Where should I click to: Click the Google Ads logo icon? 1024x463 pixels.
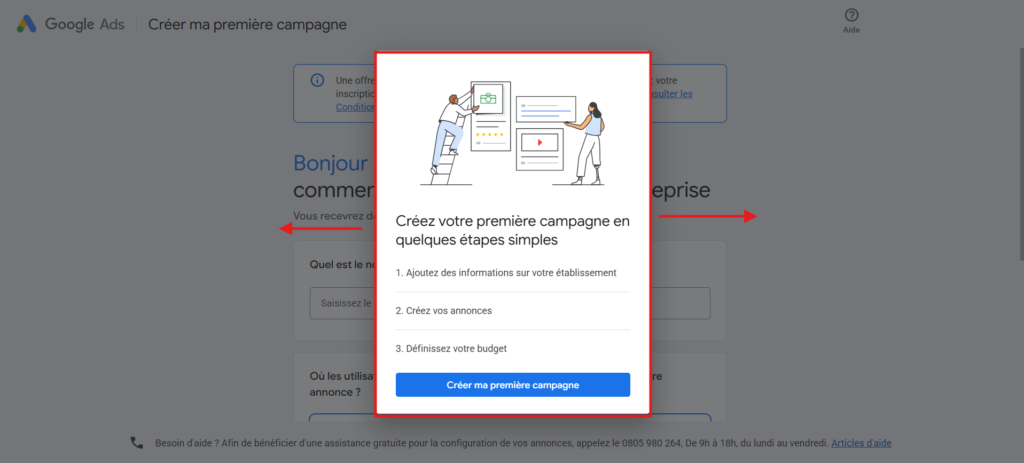(27, 24)
